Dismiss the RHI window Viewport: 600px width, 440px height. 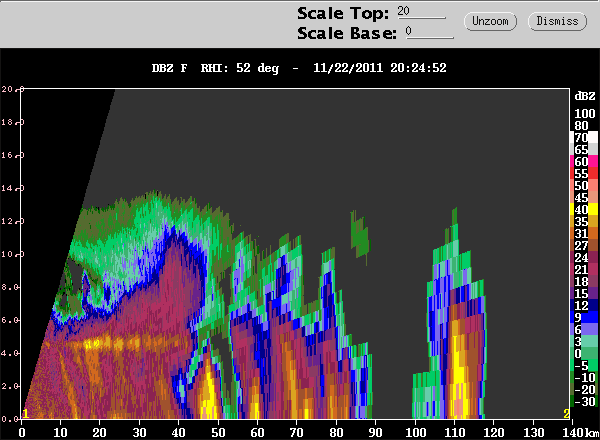[557, 21]
